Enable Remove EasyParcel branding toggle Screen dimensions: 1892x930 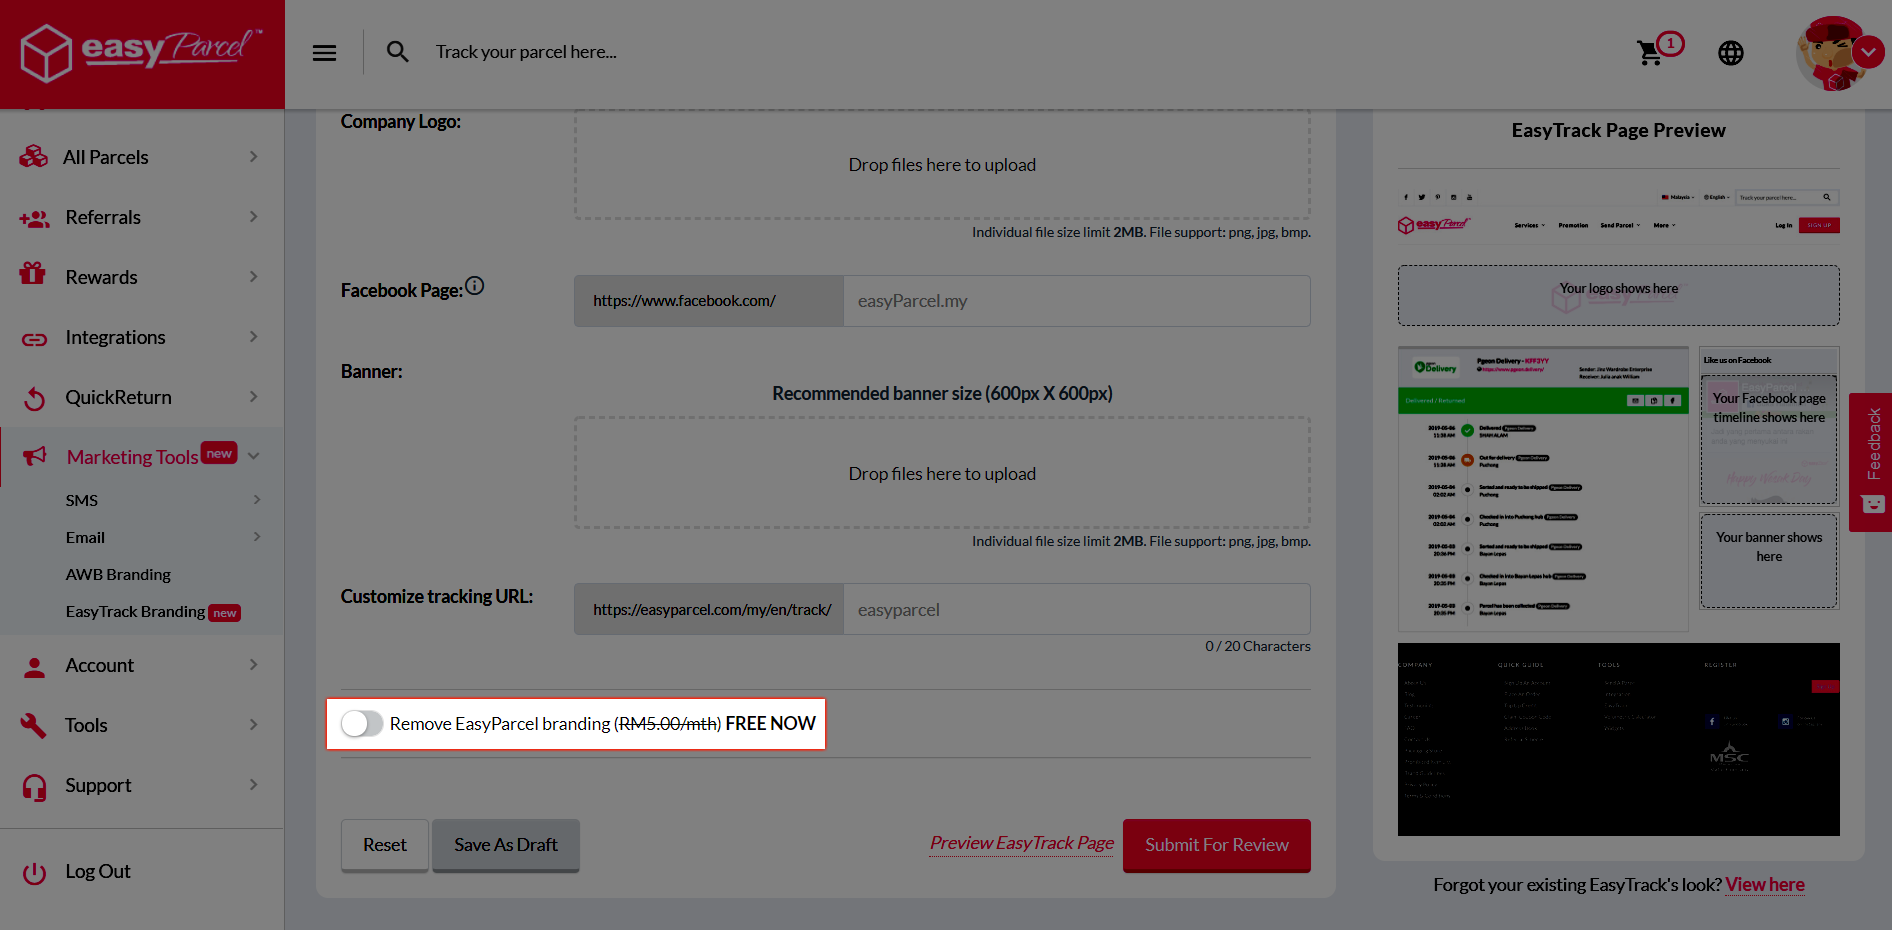362,723
